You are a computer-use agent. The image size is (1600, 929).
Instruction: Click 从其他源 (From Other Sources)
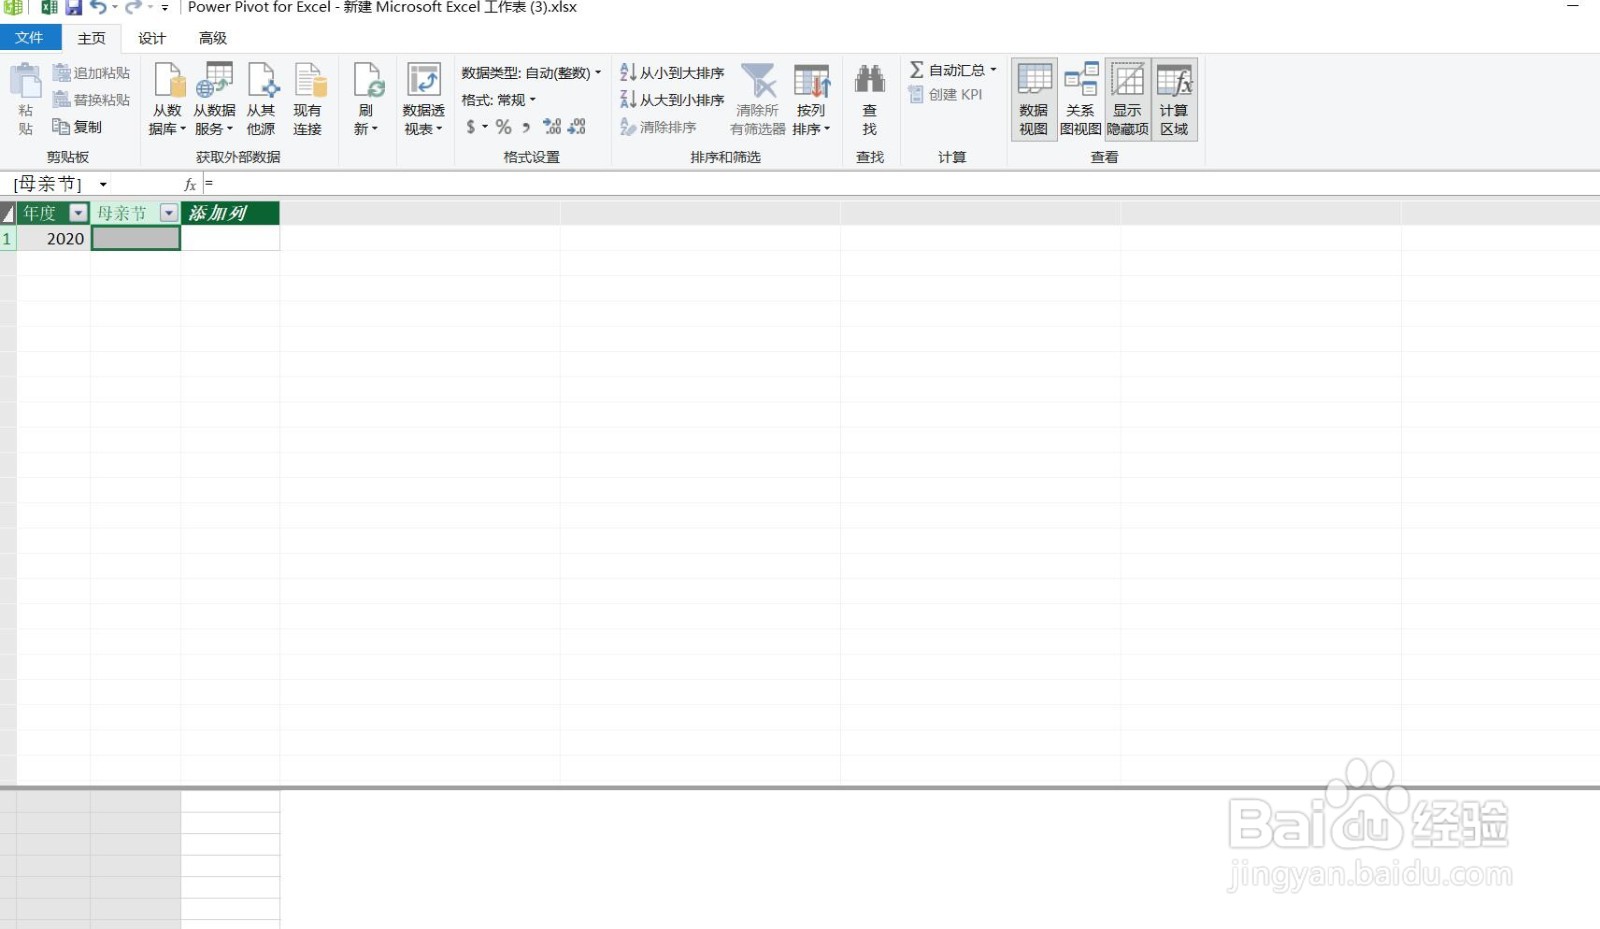point(261,99)
